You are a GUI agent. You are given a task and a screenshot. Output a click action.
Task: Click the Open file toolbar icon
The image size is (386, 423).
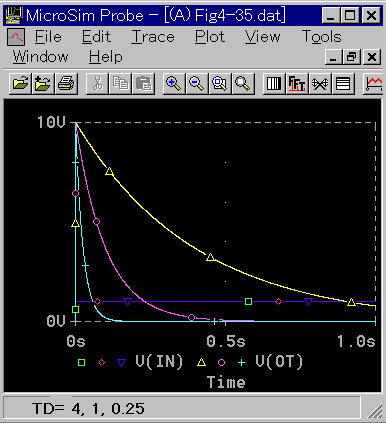click(x=20, y=83)
